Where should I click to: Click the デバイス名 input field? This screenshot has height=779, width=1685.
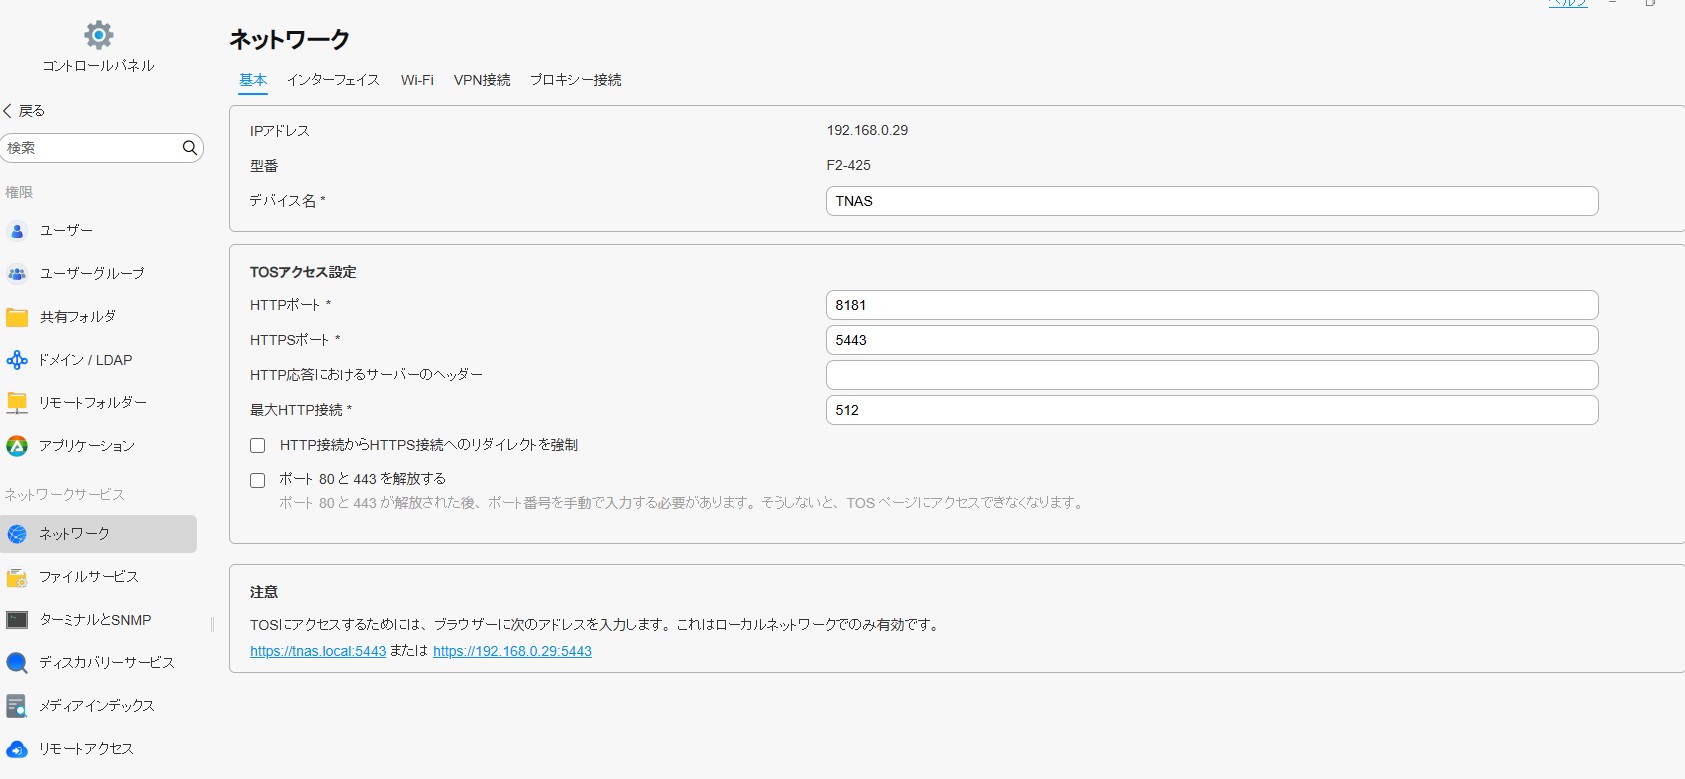point(1211,201)
